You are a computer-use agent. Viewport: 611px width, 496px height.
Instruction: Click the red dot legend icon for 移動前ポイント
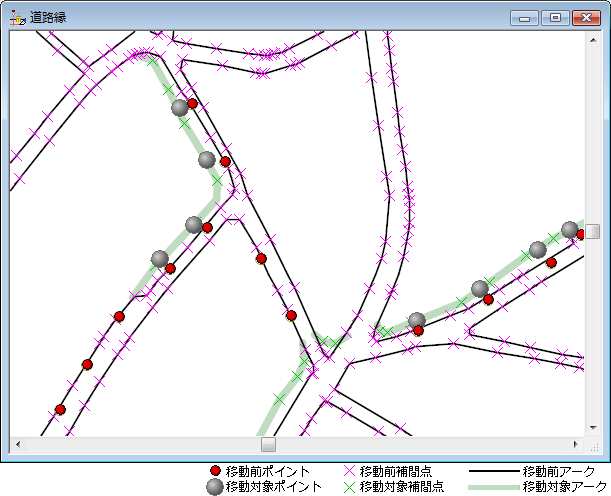click(215, 471)
